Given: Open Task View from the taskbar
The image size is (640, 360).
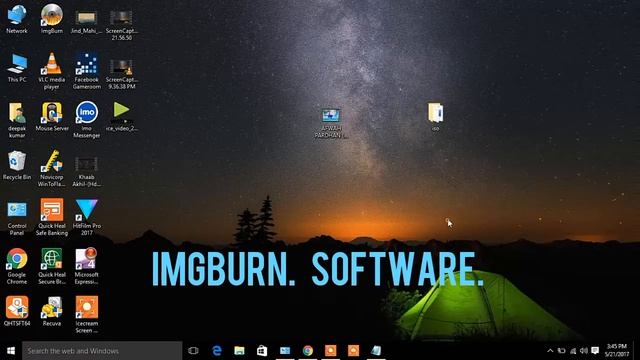Looking at the screenshot, I should tap(193, 351).
